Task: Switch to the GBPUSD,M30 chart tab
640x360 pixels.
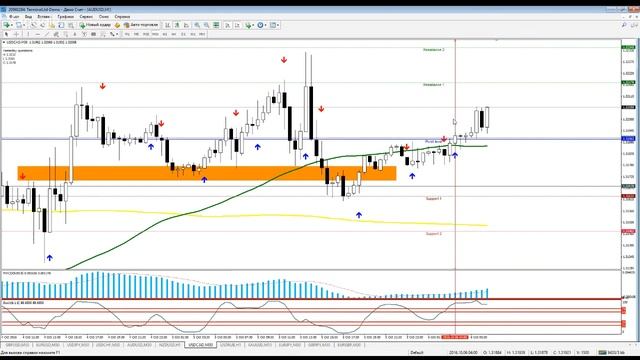Action: (18, 345)
